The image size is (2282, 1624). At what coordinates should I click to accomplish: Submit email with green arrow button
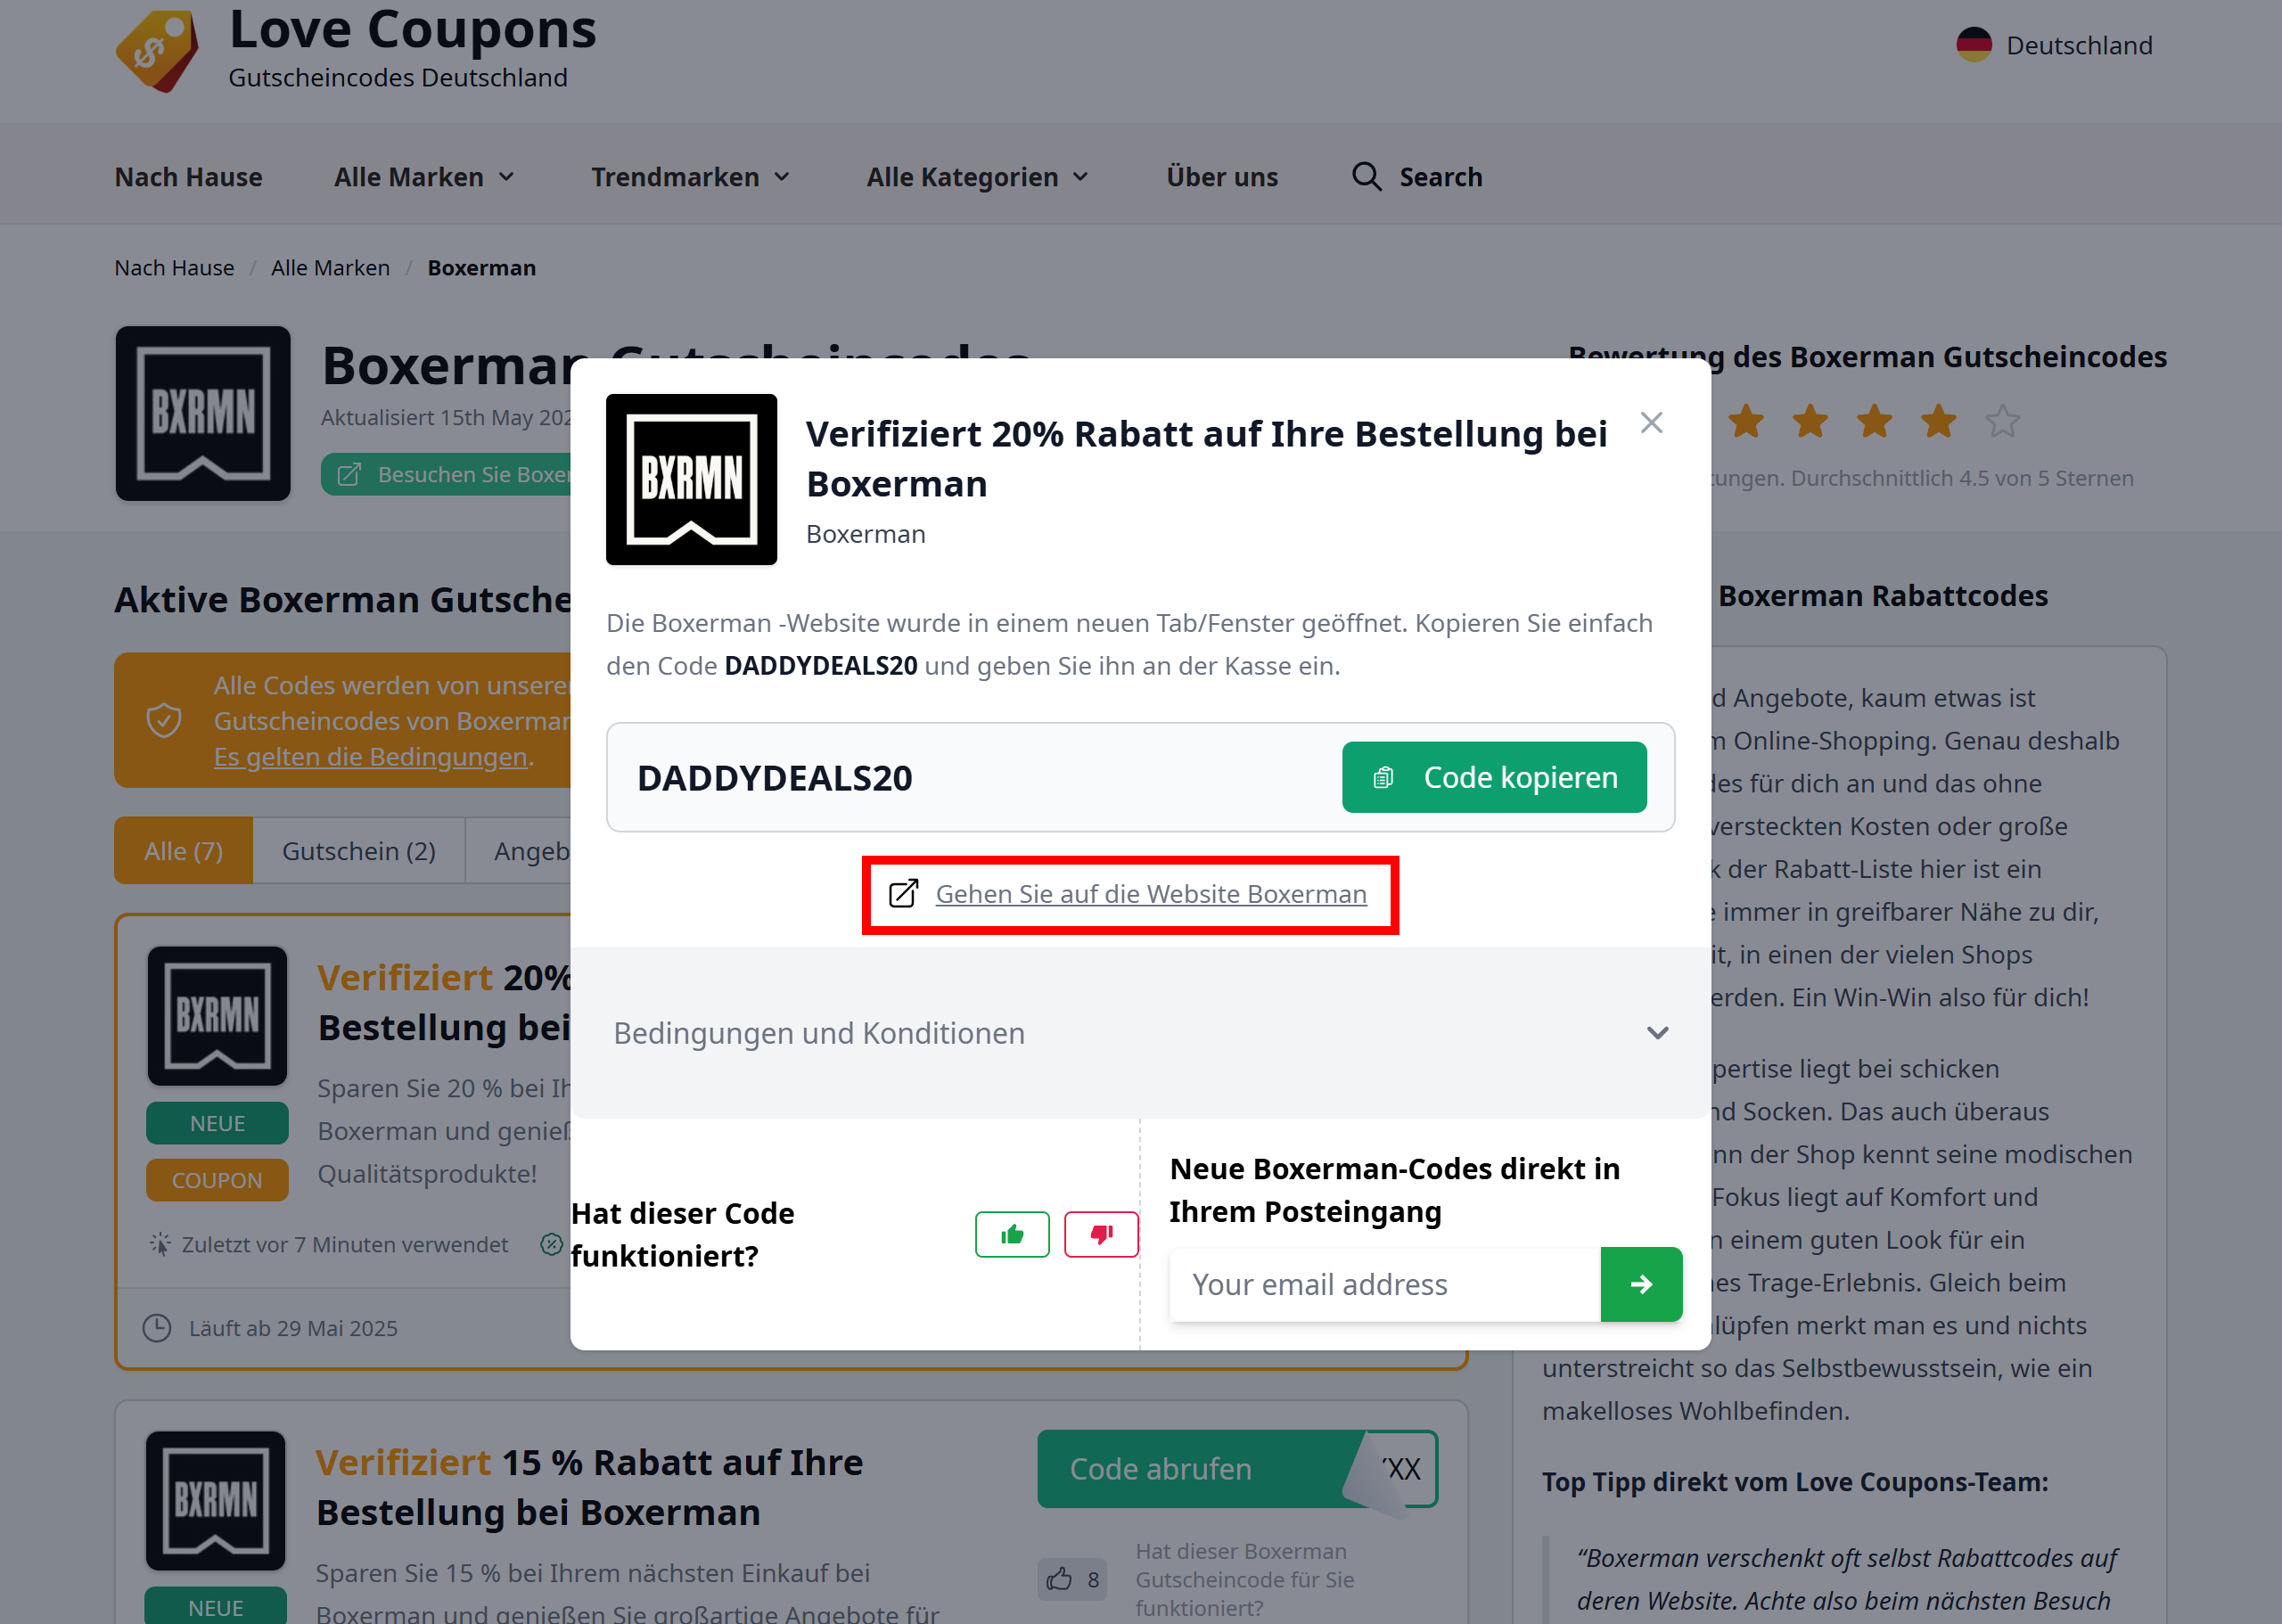pos(1641,1284)
